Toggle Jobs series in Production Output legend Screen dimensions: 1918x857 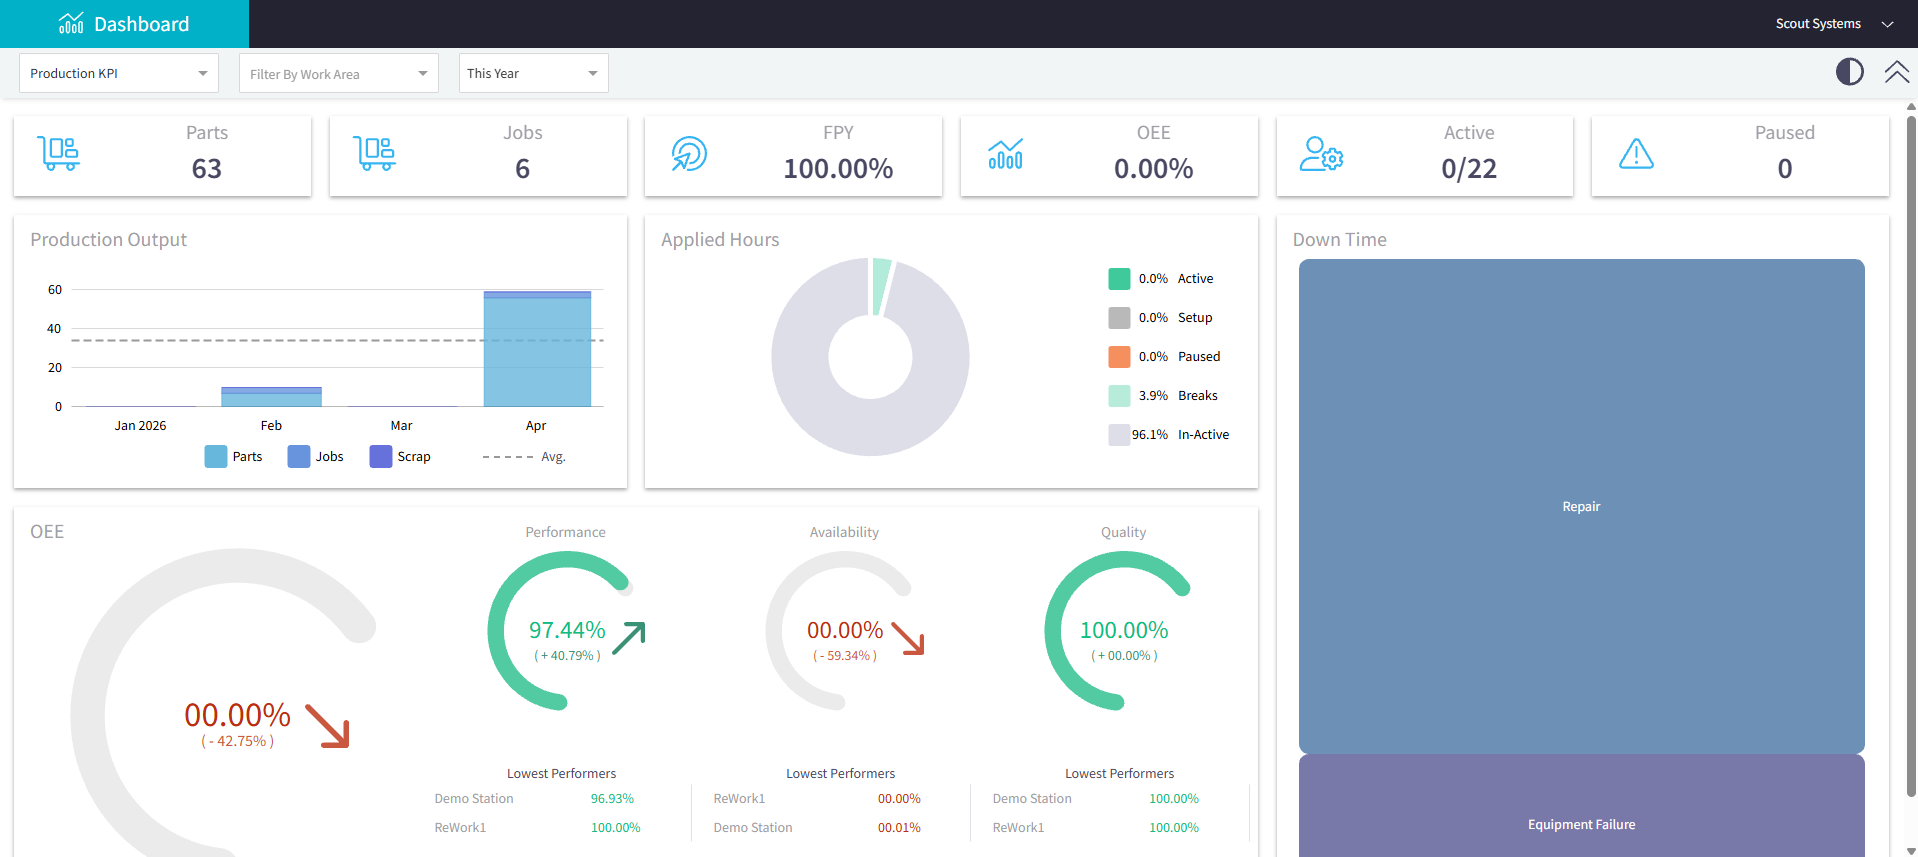(x=316, y=456)
